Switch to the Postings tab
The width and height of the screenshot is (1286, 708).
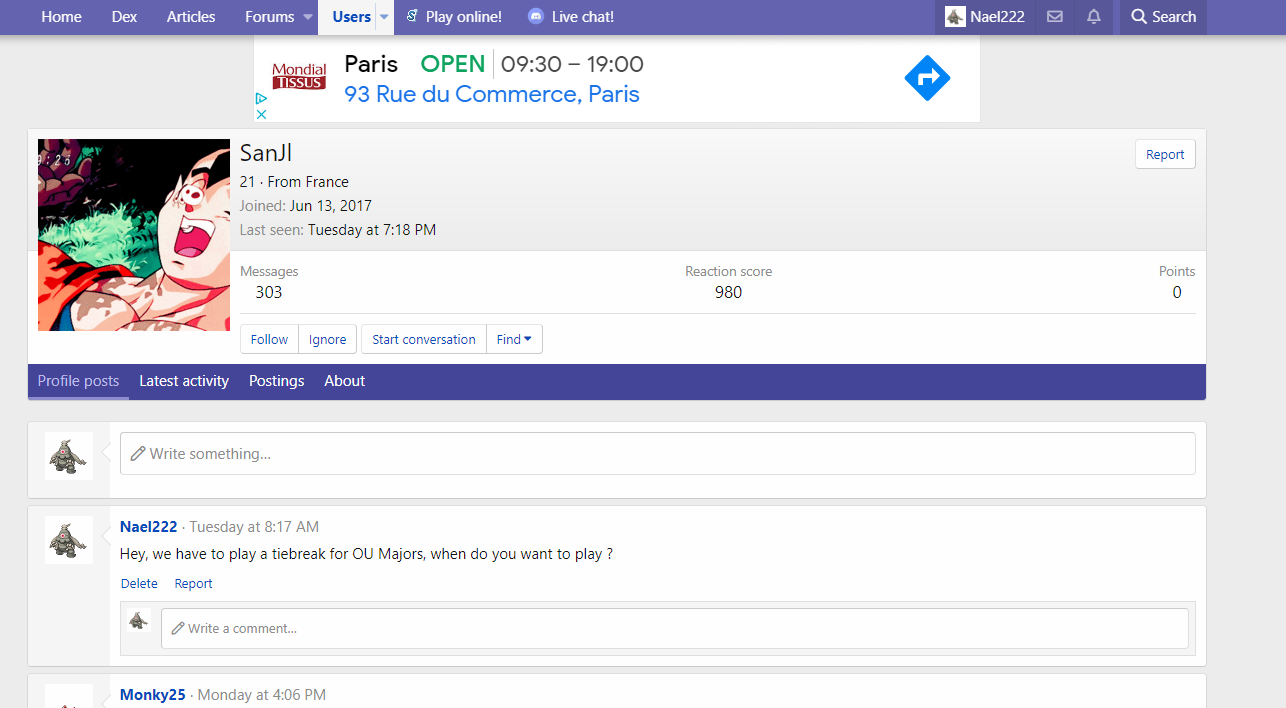pos(276,381)
